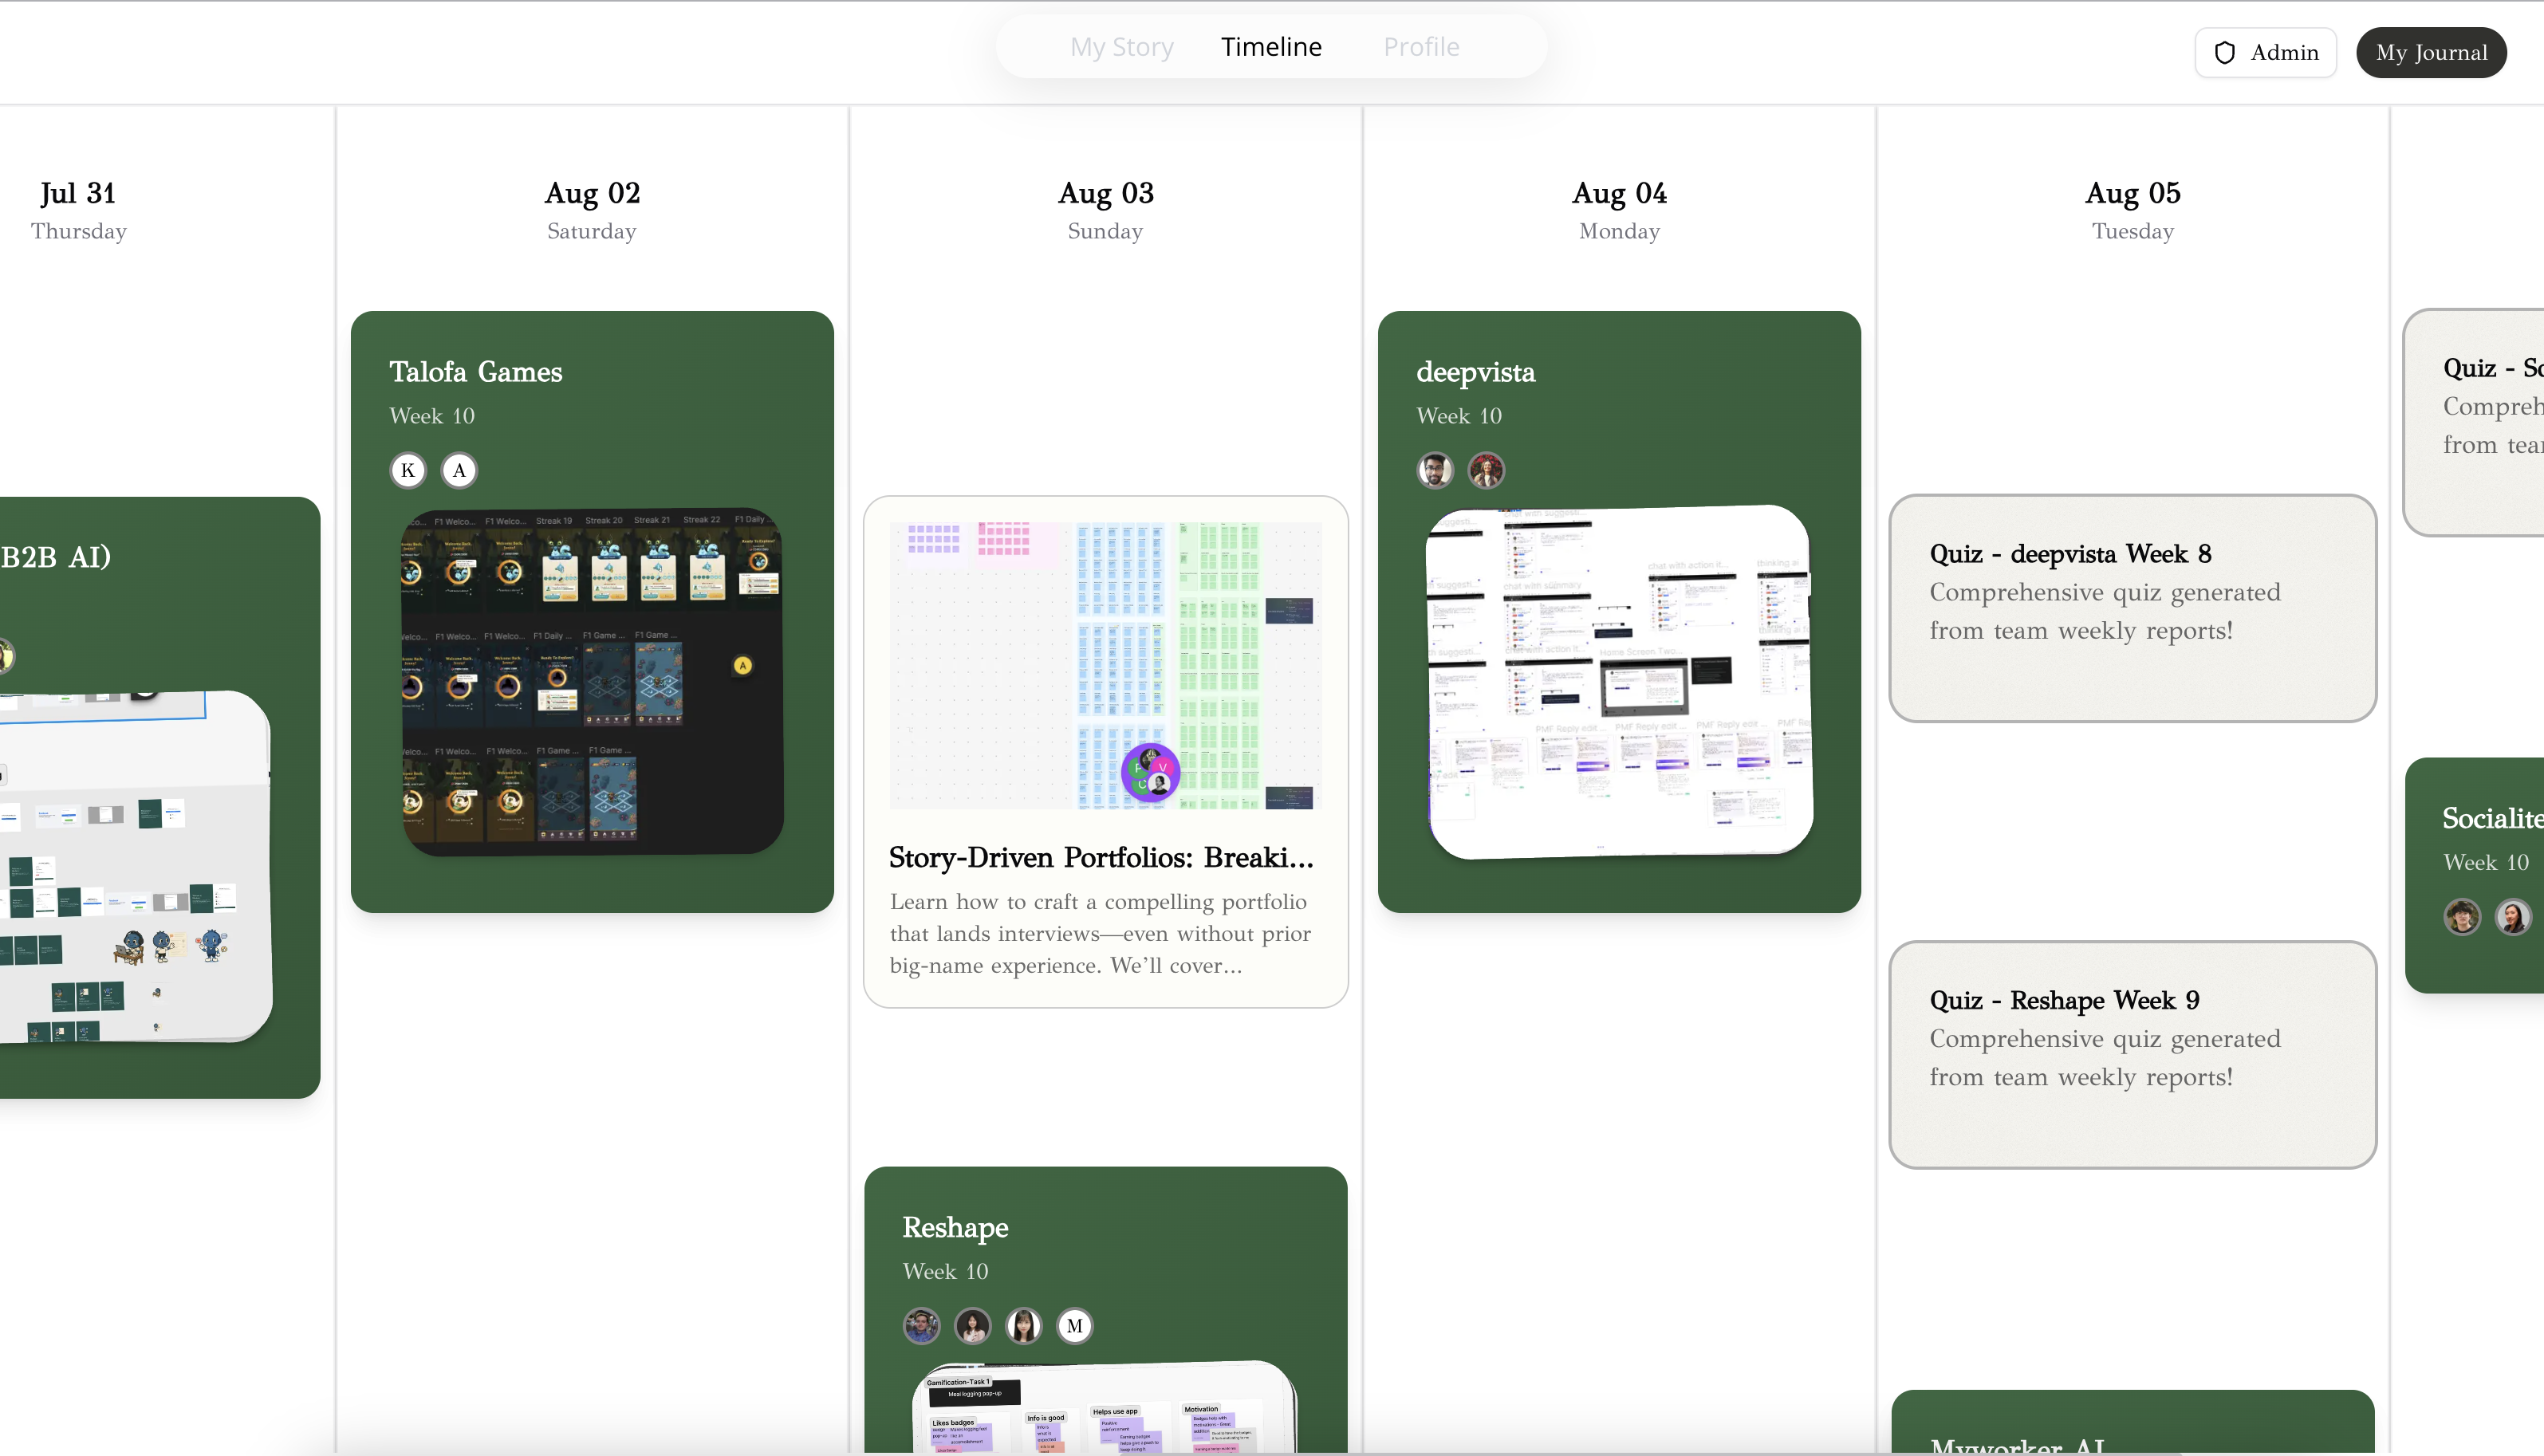Open Quiz - deepvista Week 8 card

[2131, 608]
